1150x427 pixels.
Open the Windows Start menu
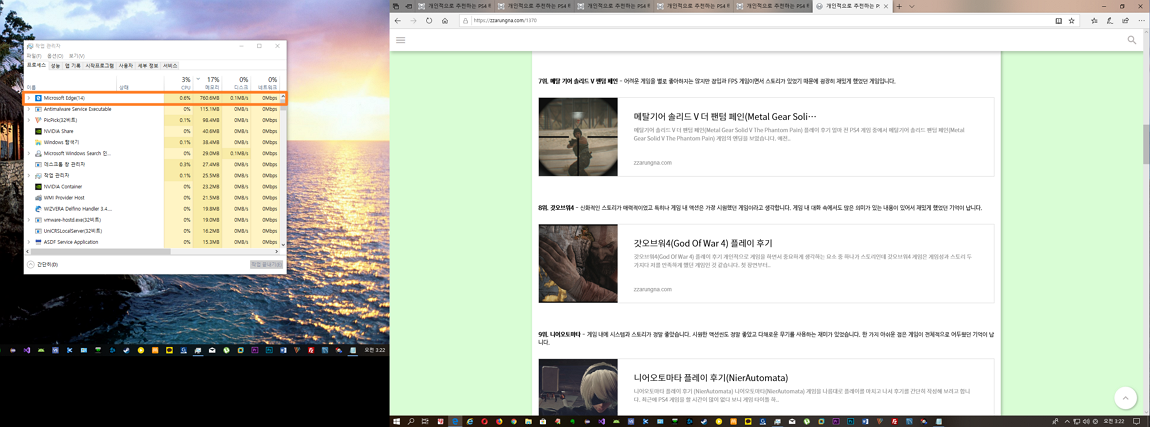398,422
